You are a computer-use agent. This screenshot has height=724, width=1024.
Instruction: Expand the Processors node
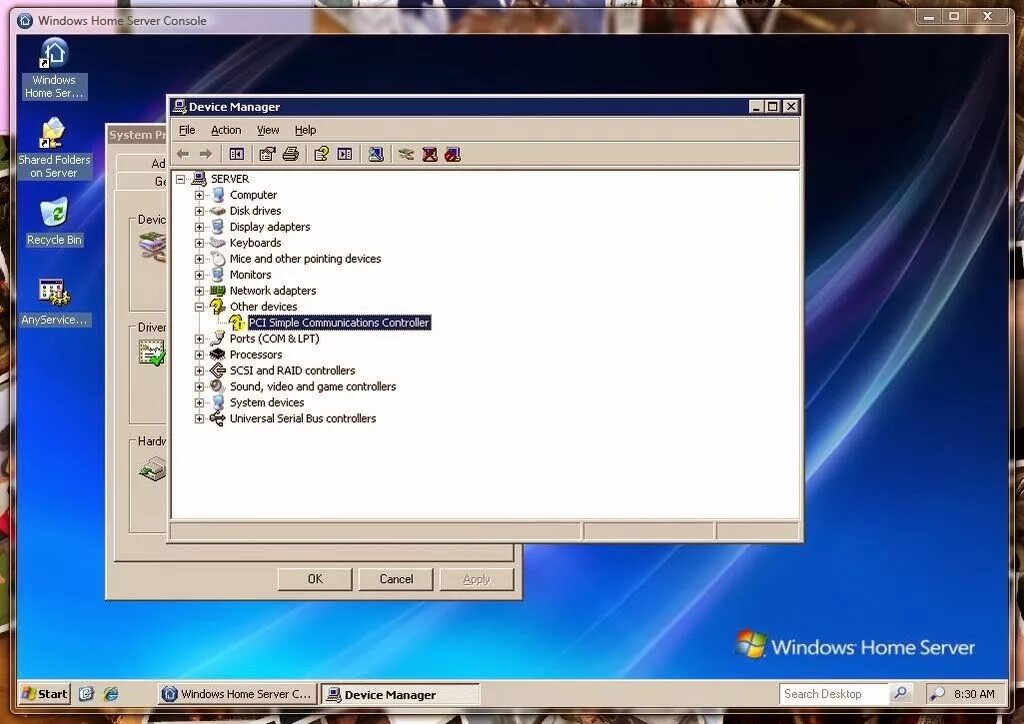click(x=199, y=355)
